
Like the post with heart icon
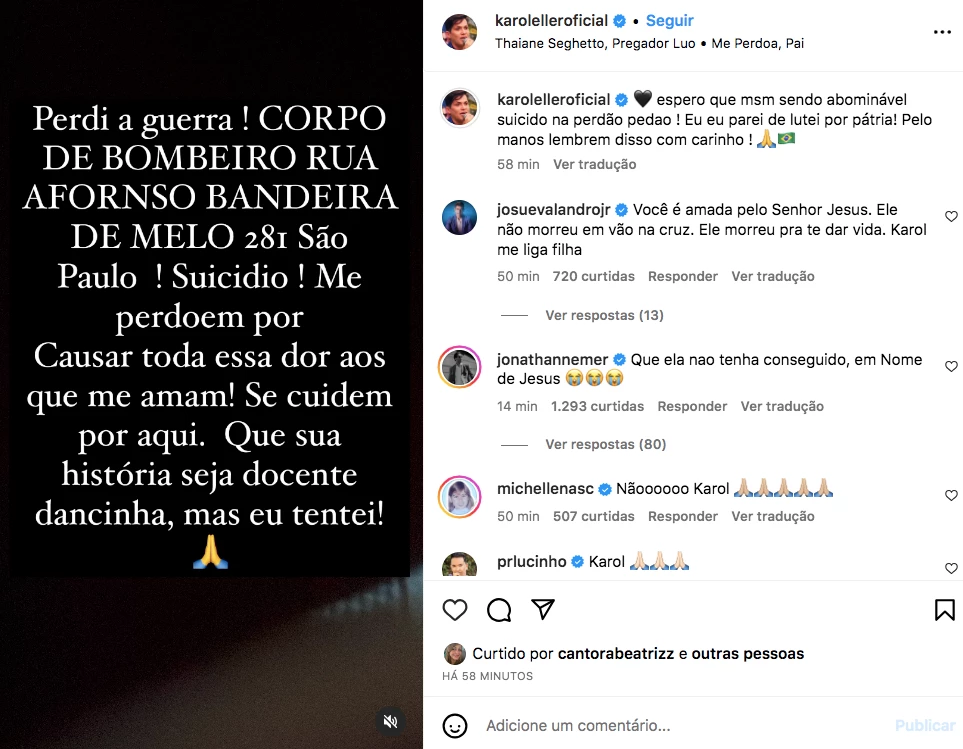(454, 610)
